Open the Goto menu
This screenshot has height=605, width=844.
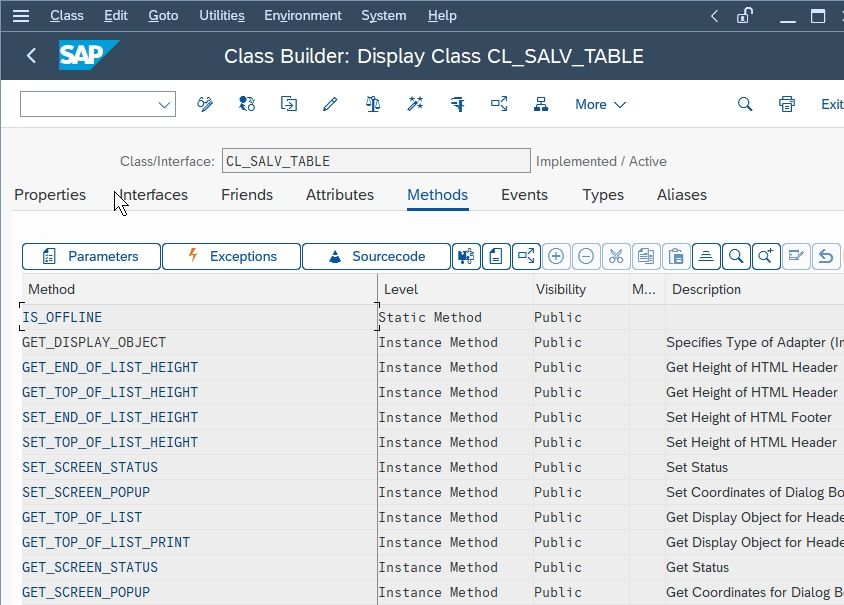[163, 16]
